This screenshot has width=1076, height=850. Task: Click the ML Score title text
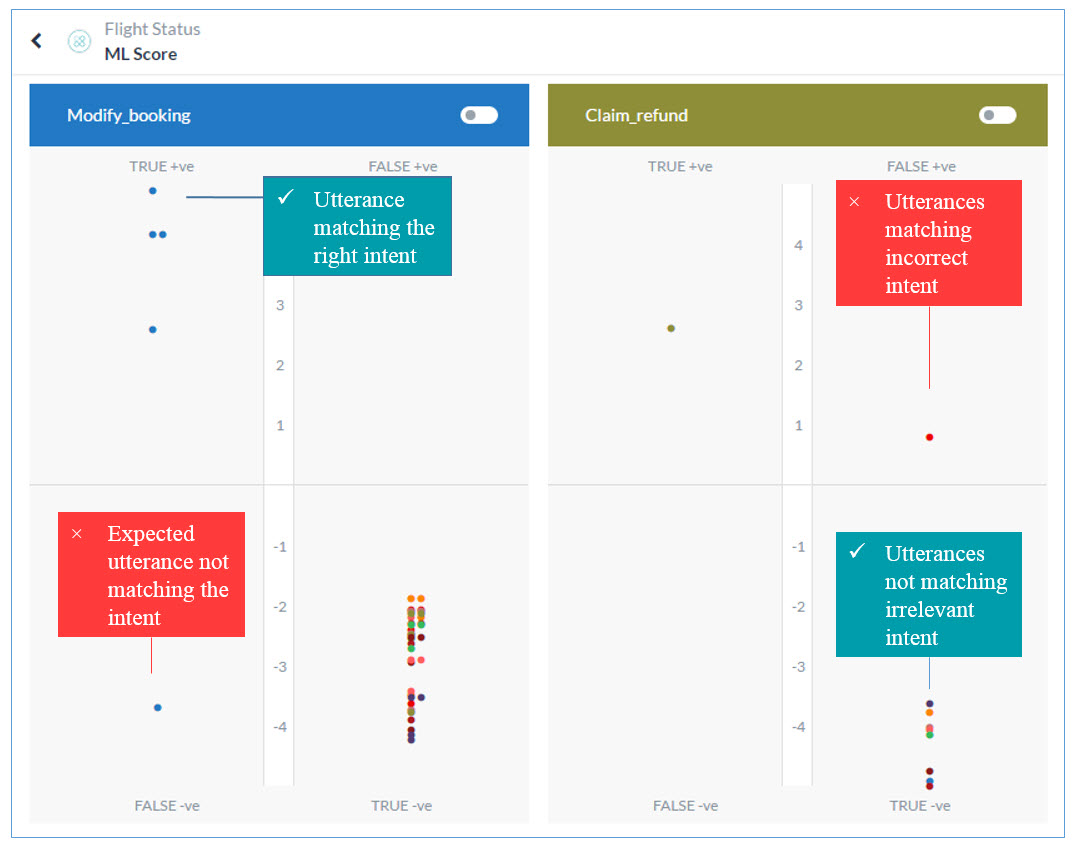141,54
